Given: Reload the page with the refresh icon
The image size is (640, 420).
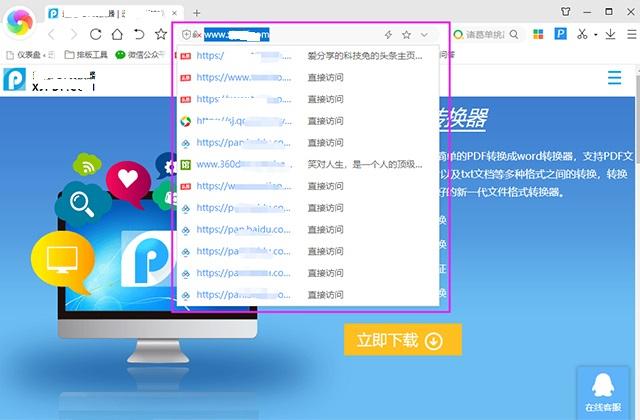Looking at the screenshot, I should click(96, 34).
